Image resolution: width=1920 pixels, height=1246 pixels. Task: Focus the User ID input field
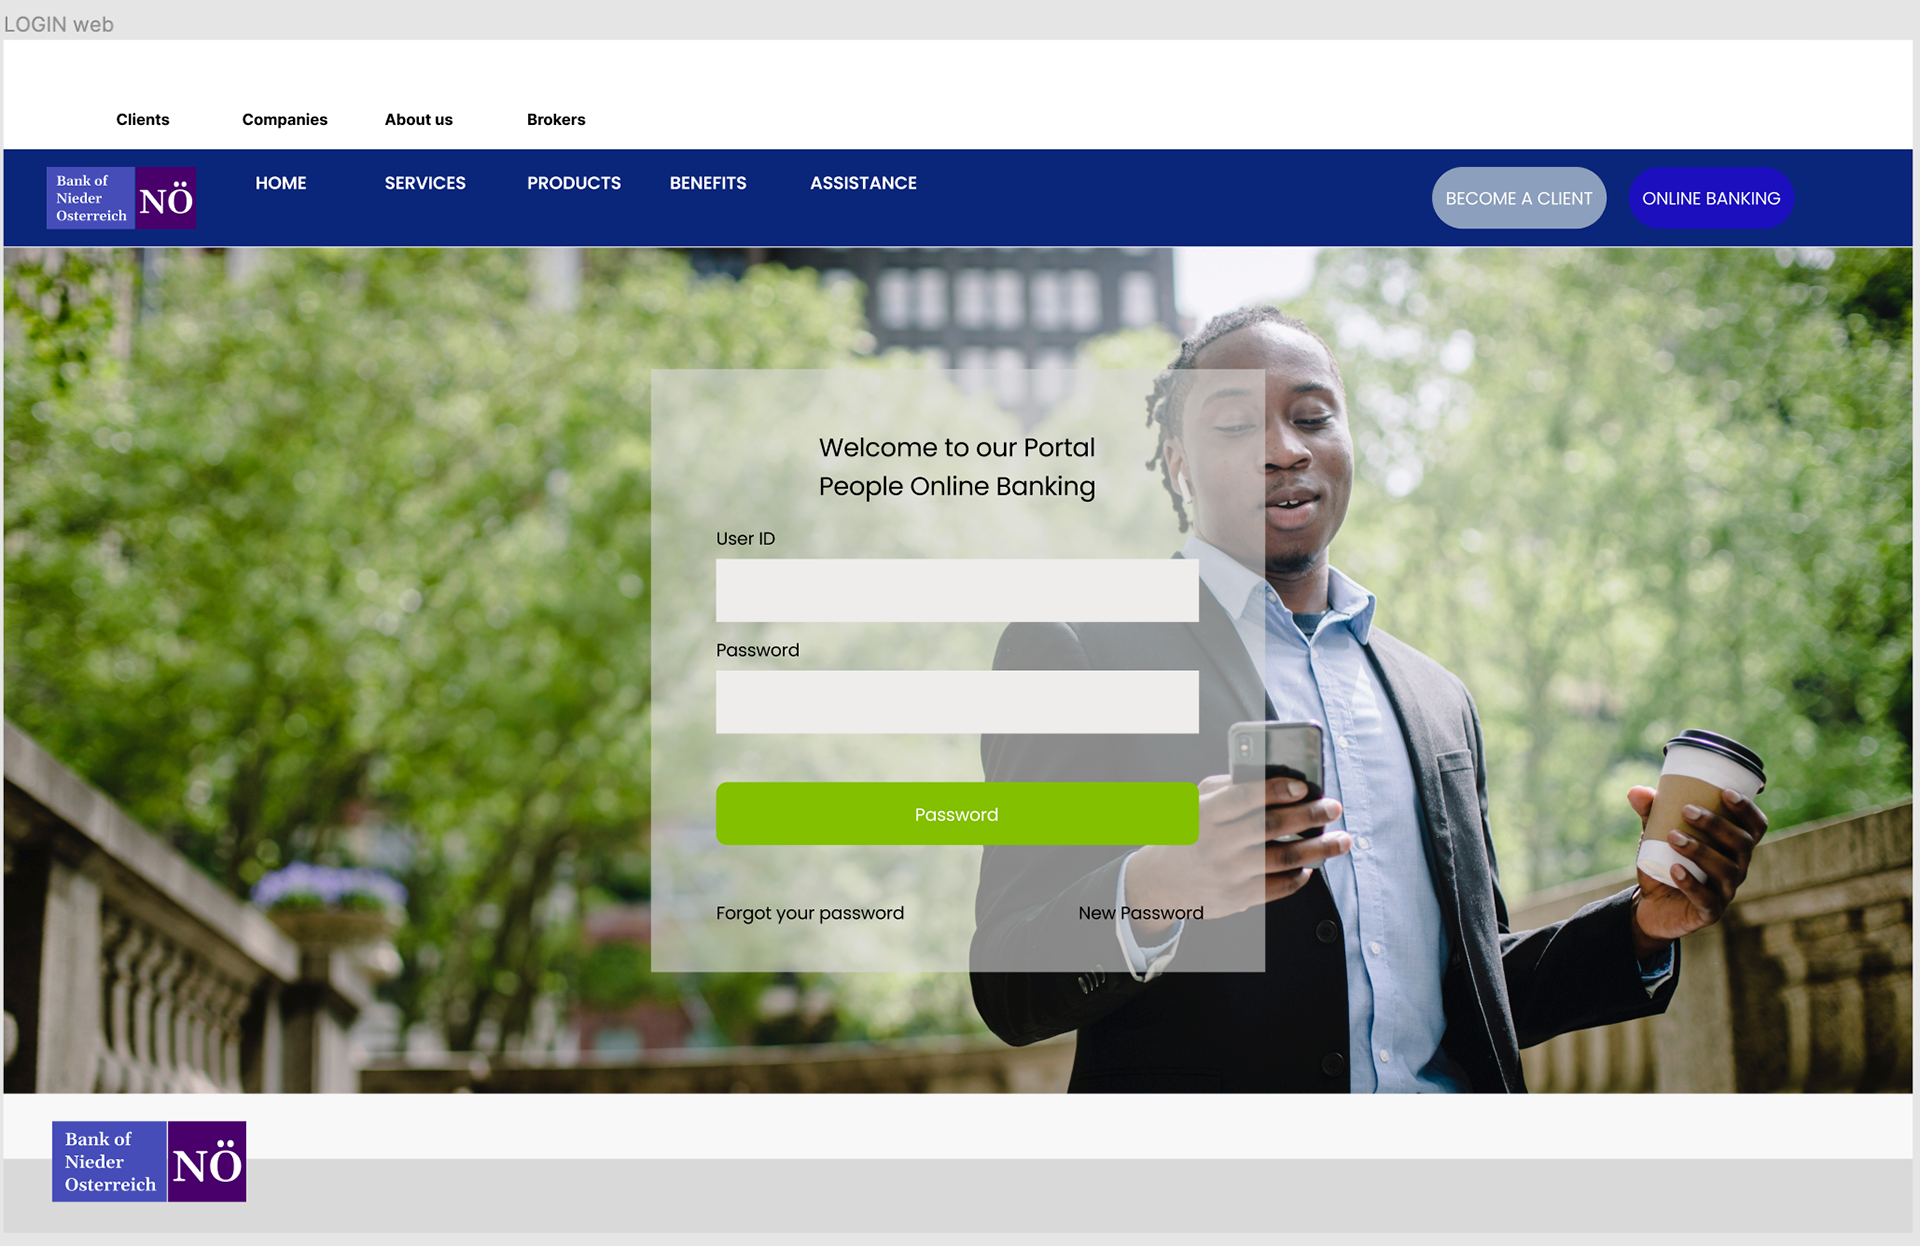tap(957, 590)
